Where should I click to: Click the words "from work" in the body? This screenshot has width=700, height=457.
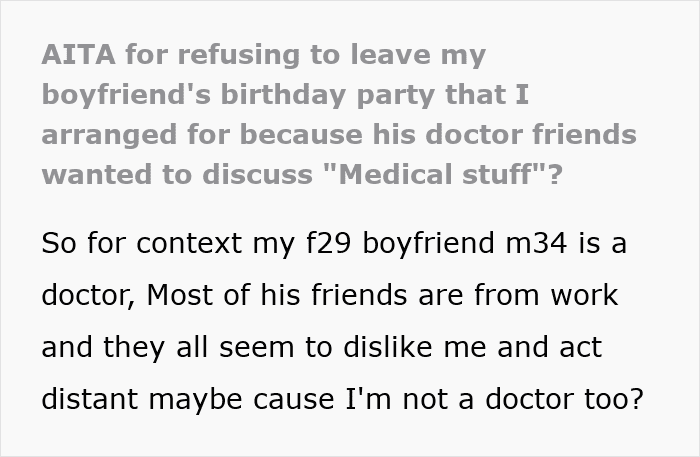(546, 295)
